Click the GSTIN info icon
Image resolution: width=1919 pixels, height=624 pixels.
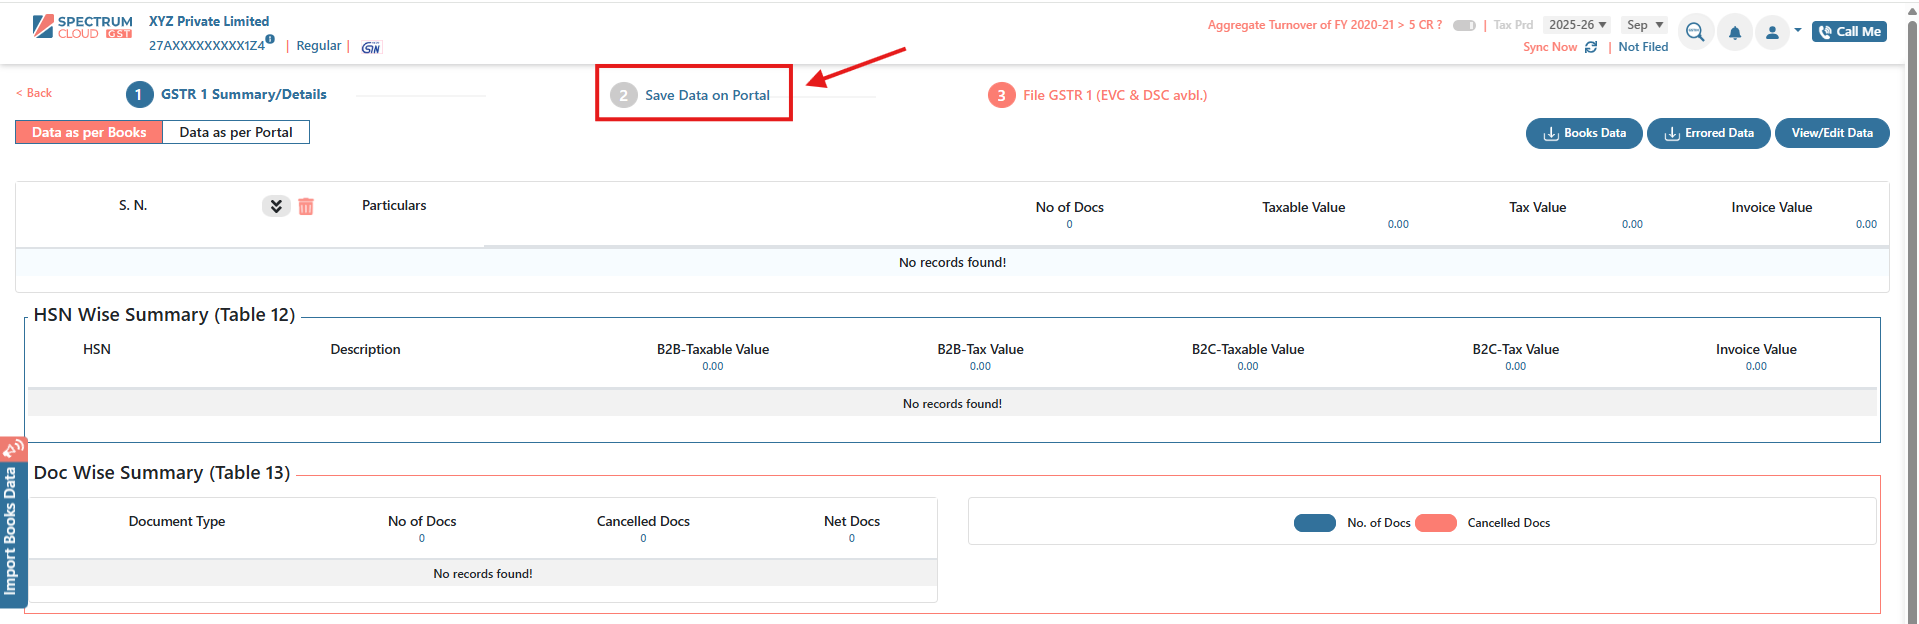[x=270, y=39]
